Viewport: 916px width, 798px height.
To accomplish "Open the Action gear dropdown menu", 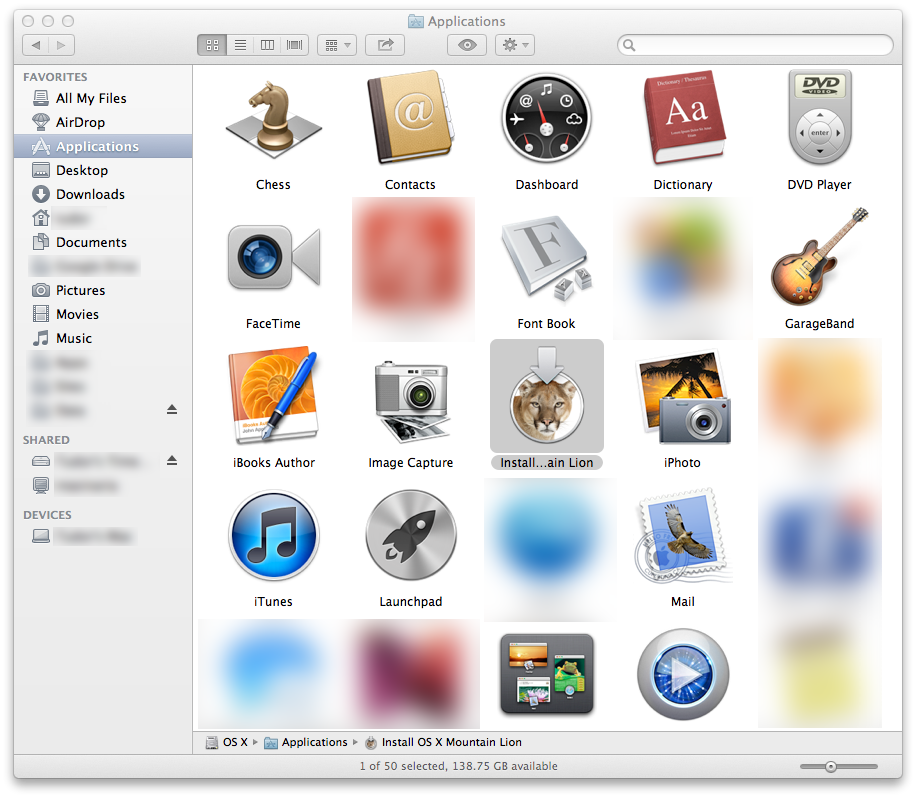I will tap(515, 45).
